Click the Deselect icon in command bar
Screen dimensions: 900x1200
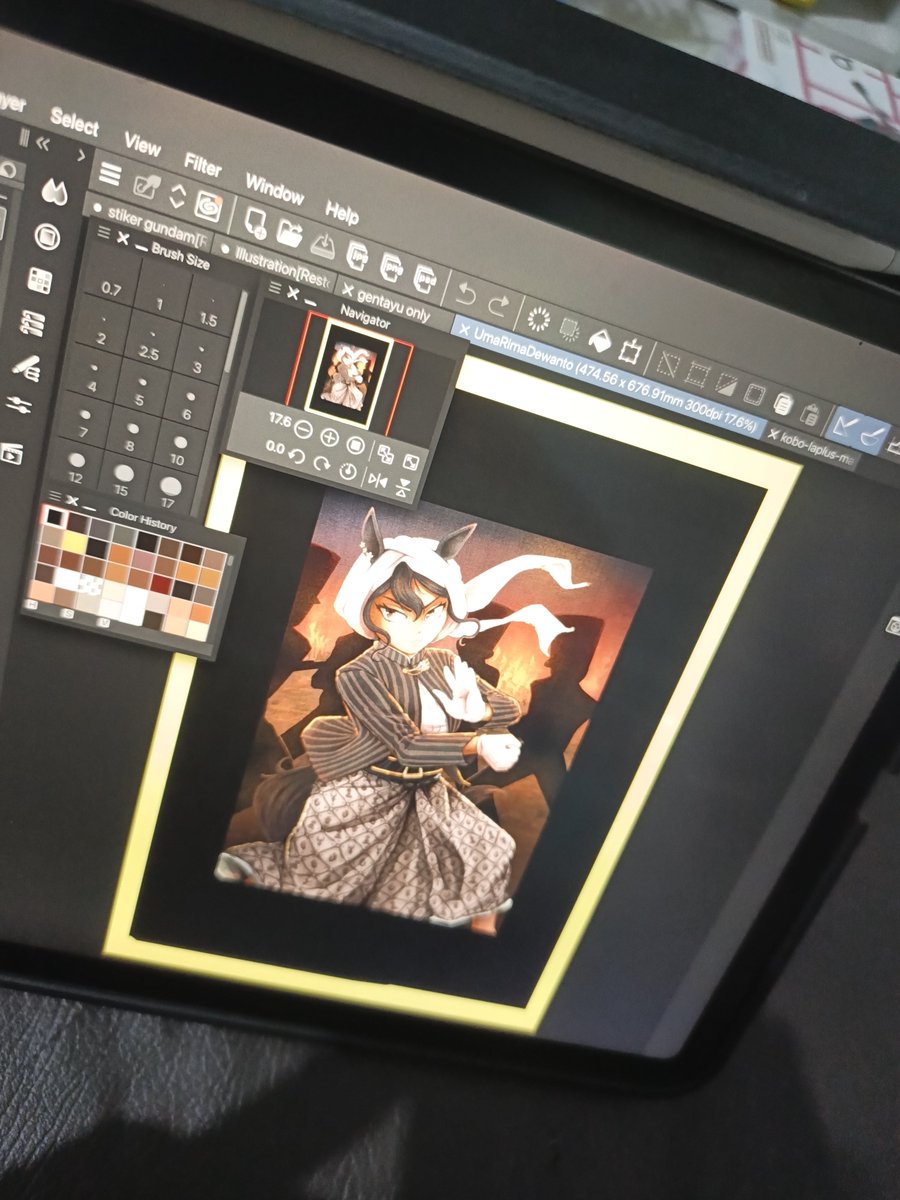(669, 366)
